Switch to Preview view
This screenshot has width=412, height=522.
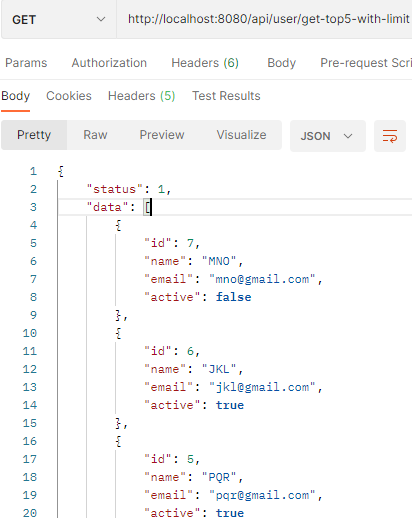click(162, 135)
